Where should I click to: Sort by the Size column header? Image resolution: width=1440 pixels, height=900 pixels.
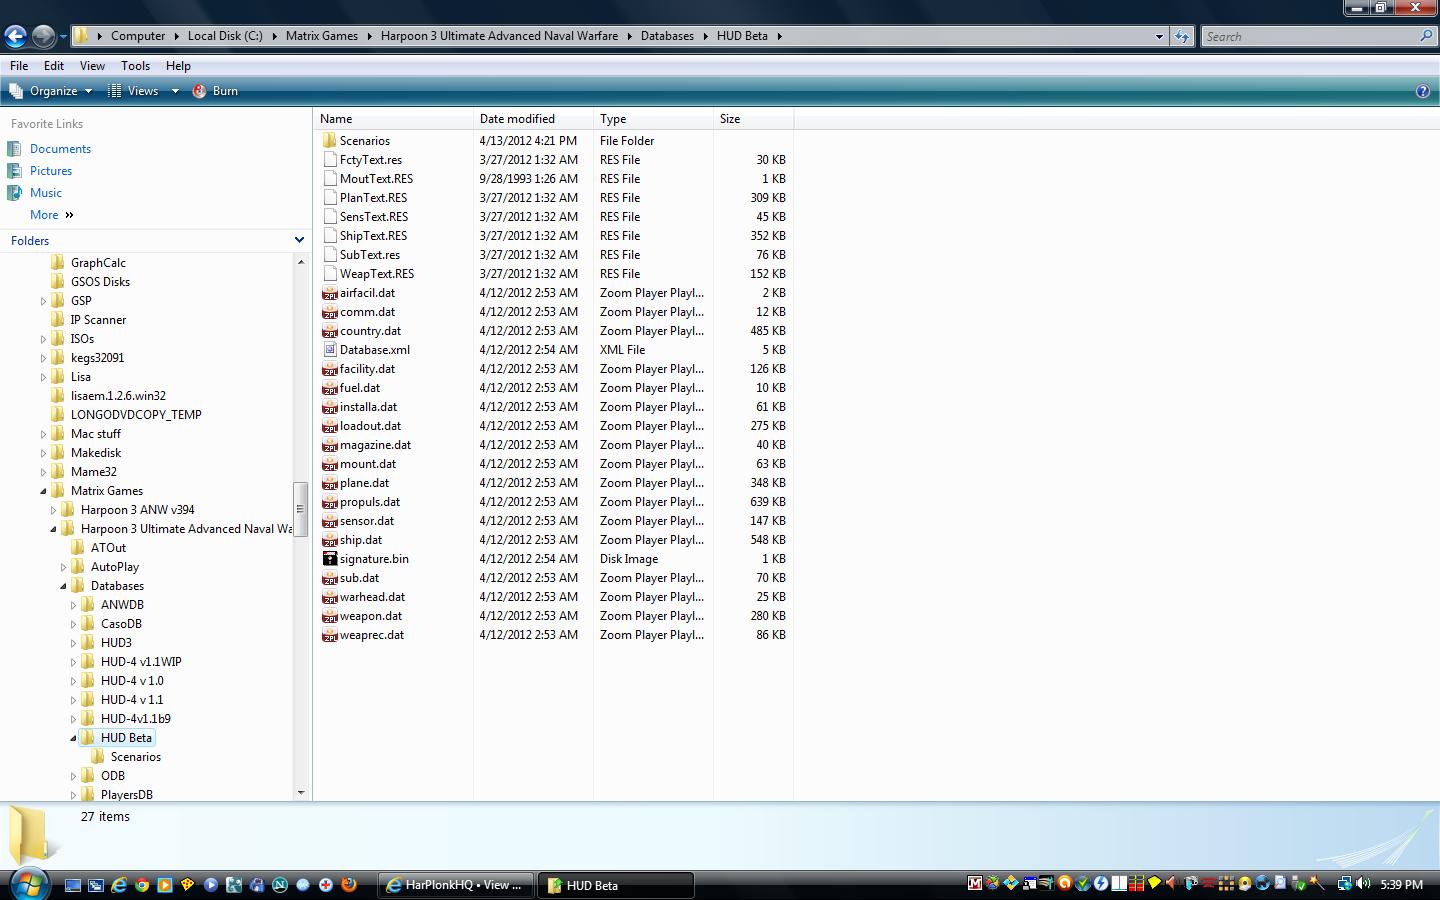[x=753, y=119]
